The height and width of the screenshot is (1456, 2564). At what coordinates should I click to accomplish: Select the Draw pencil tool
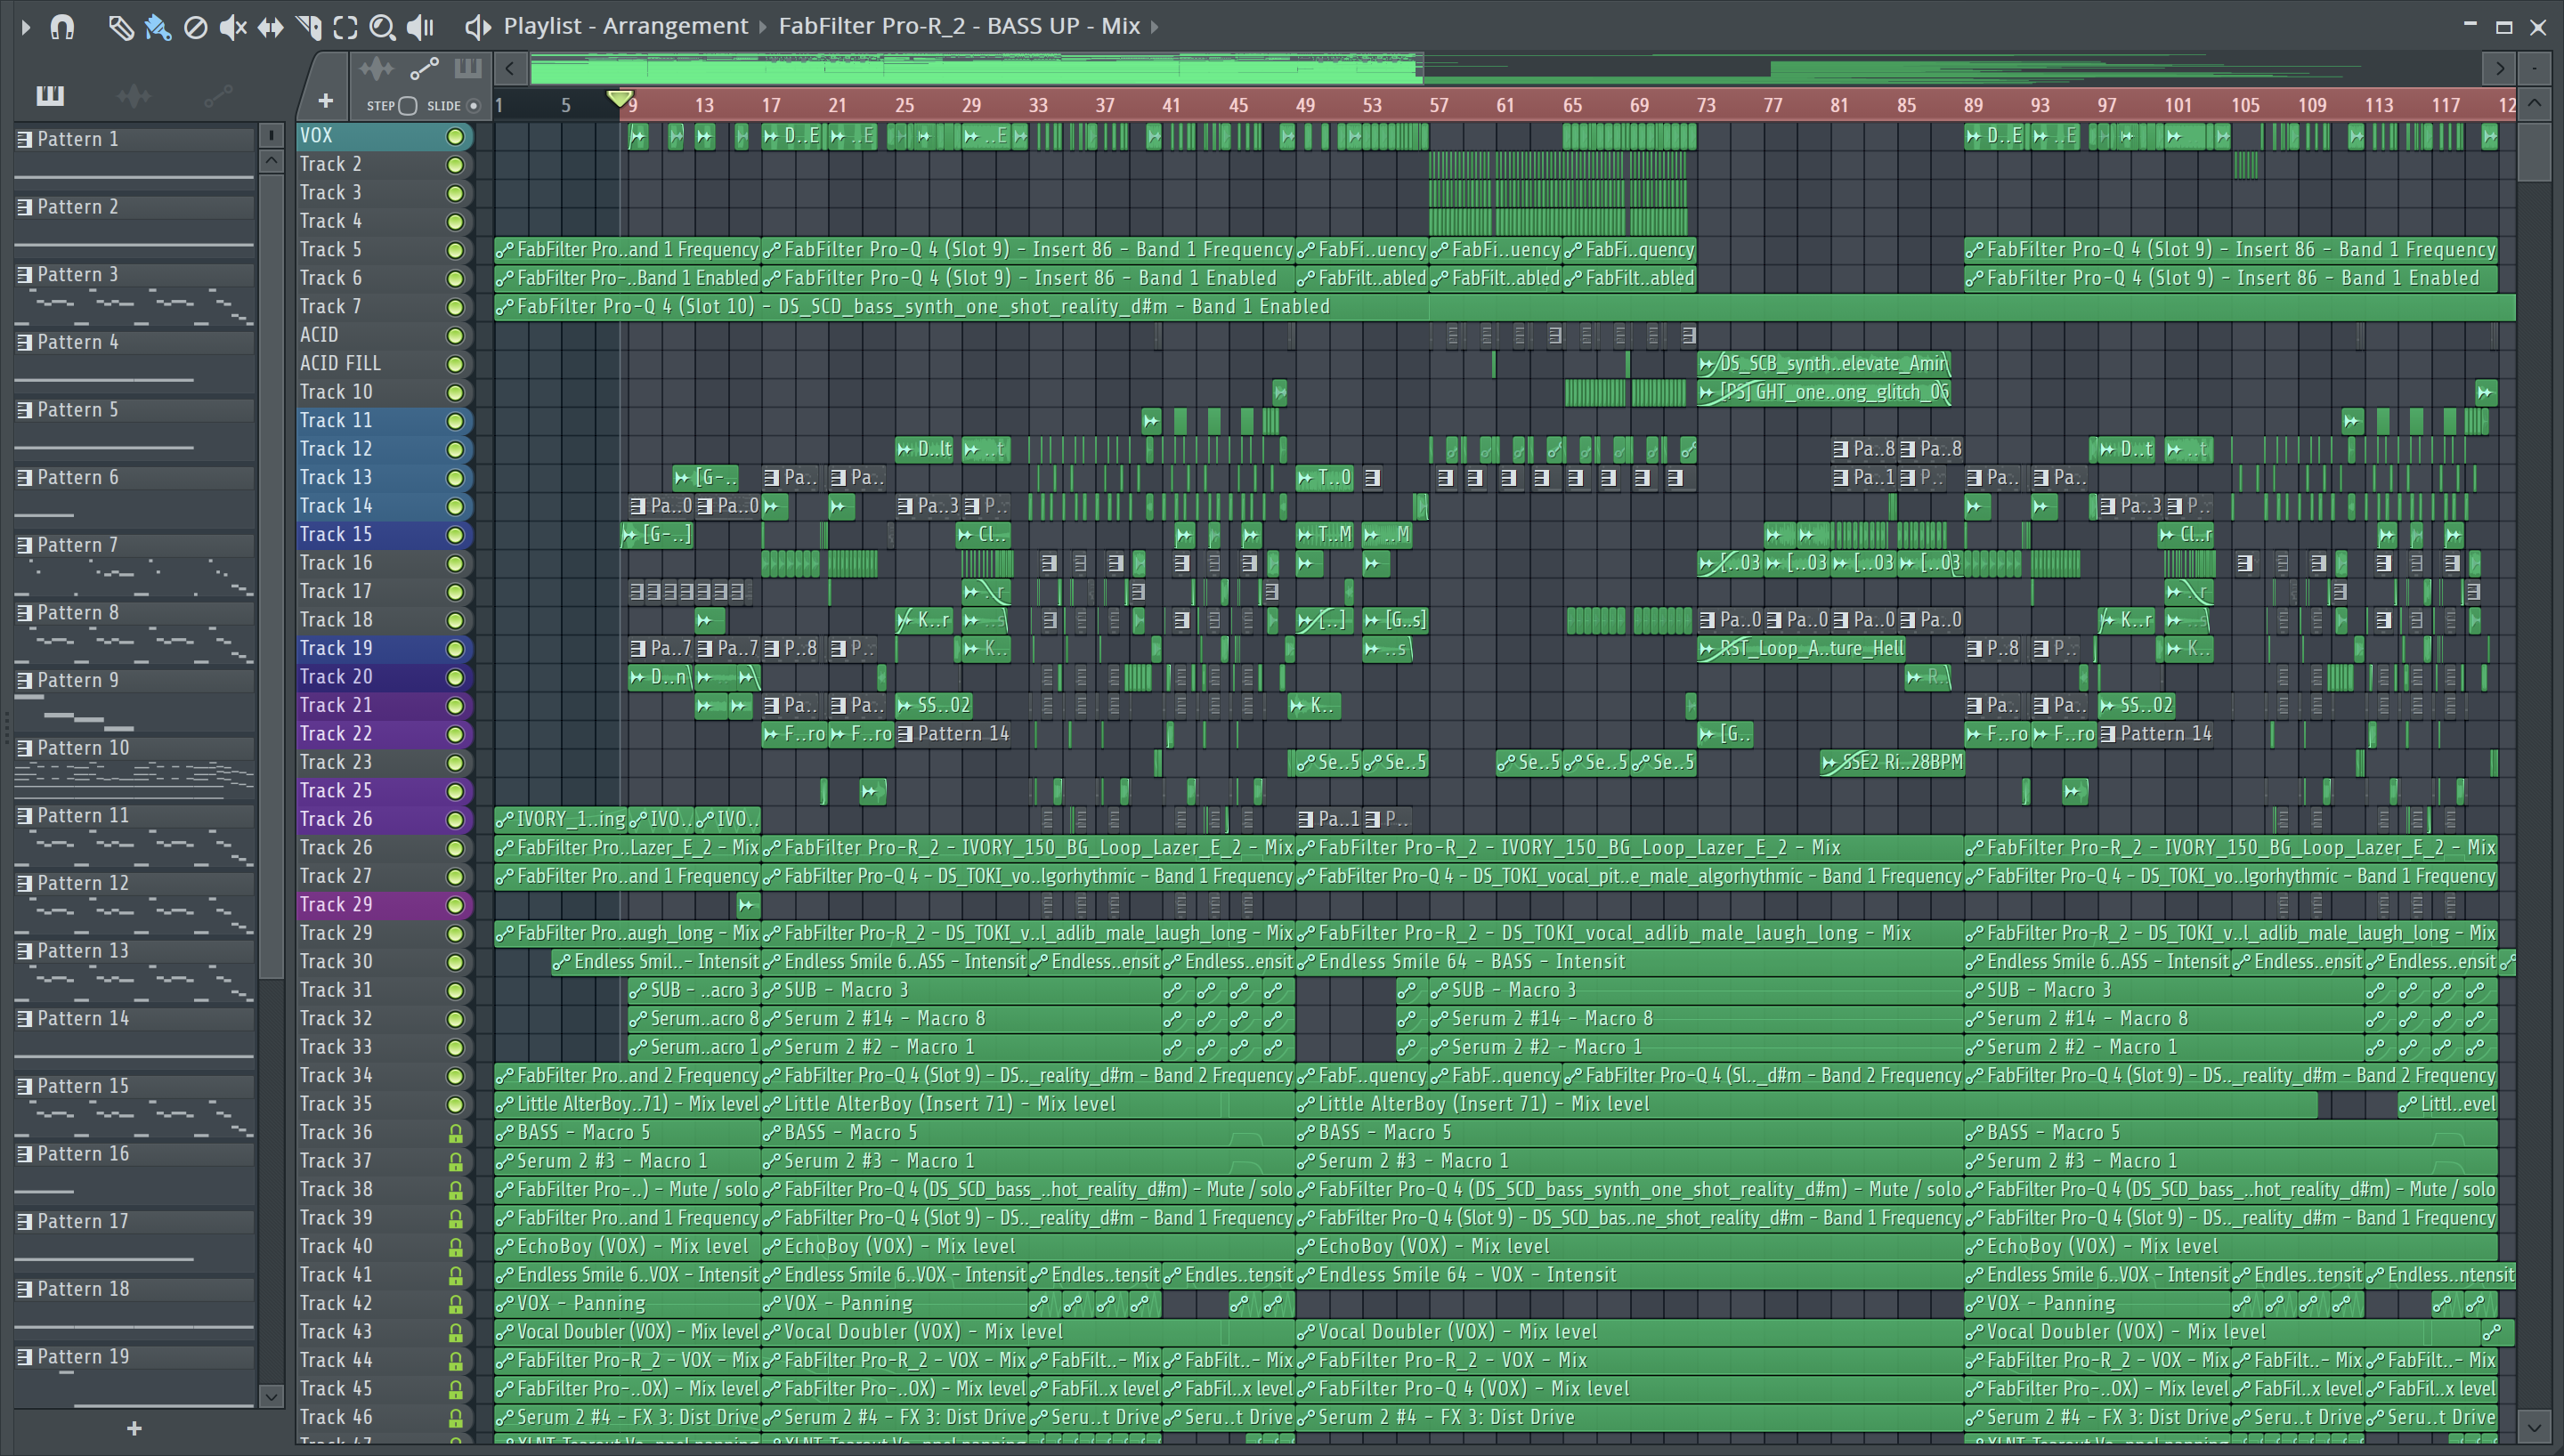click(120, 27)
